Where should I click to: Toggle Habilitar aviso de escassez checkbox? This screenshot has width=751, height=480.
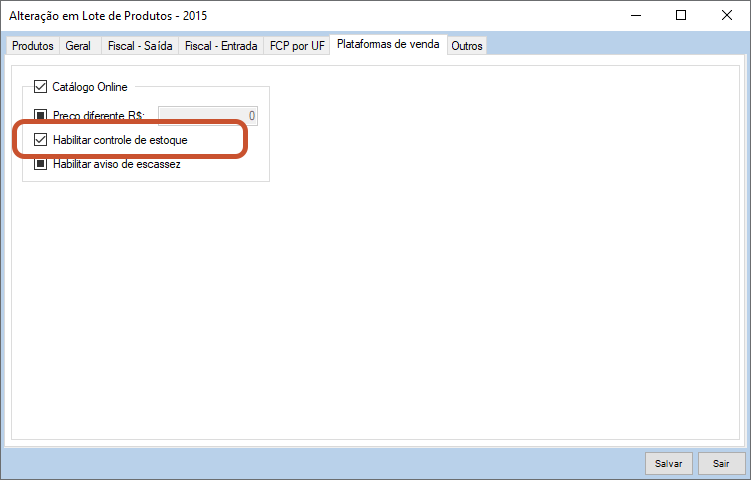point(40,164)
